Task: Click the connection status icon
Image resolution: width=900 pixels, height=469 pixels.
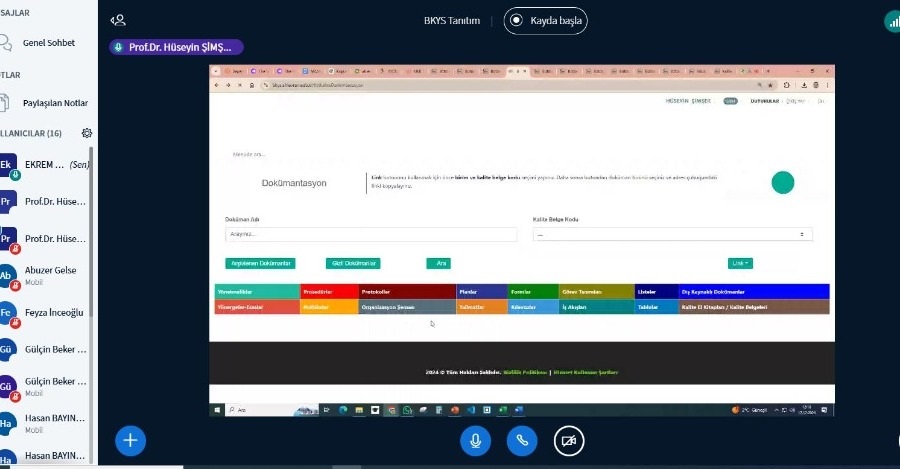Action: 891,20
